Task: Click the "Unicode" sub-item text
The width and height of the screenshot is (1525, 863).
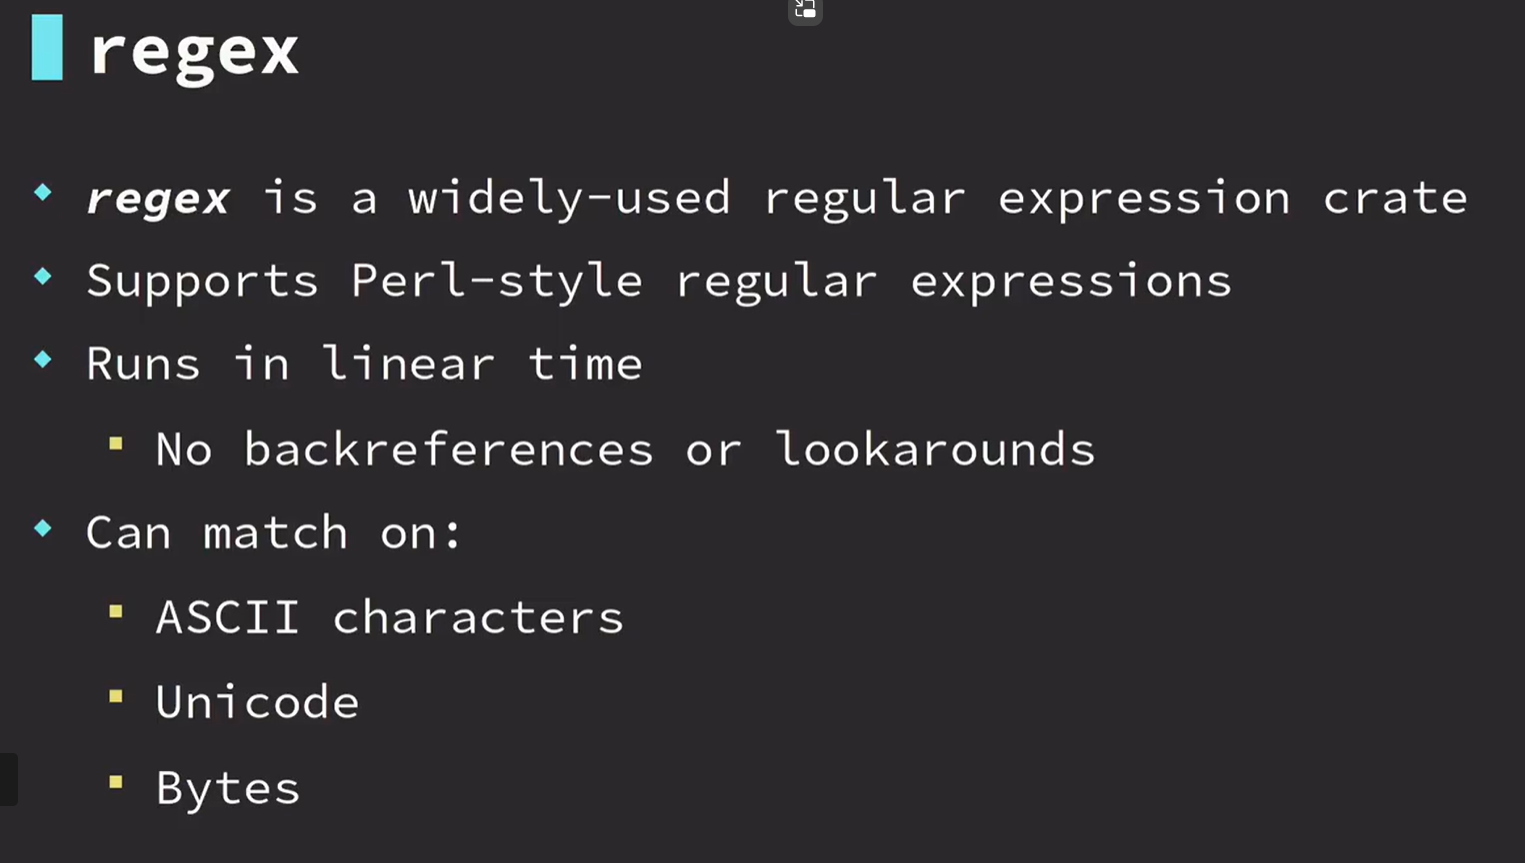Action: pyautogui.click(x=257, y=702)
